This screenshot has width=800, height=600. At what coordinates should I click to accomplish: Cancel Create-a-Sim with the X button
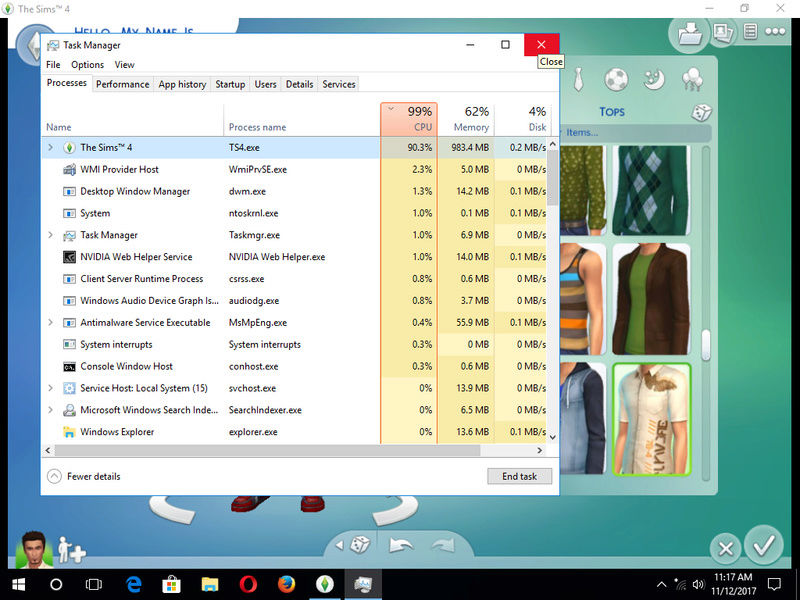click(x=726, y=549)
